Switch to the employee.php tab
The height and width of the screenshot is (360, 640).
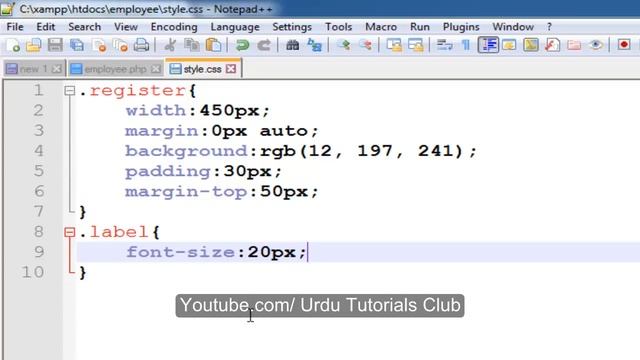pyautogui.click(x=115, y=69)
